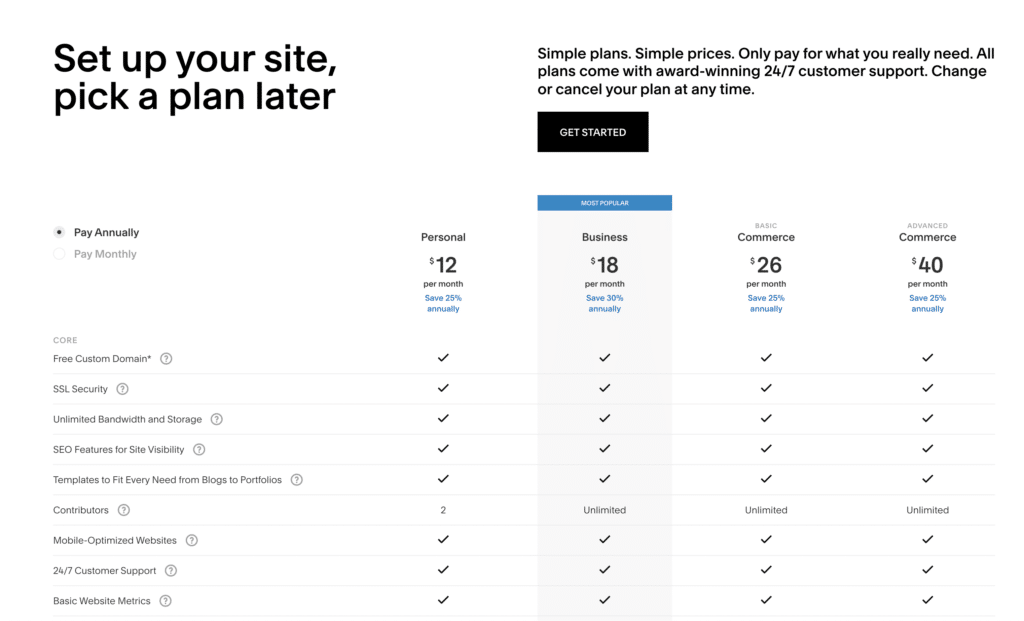Click Save 25% annually under Personal plan
The width and height of the screenshot is (1024, 621).
coord(443,303)
